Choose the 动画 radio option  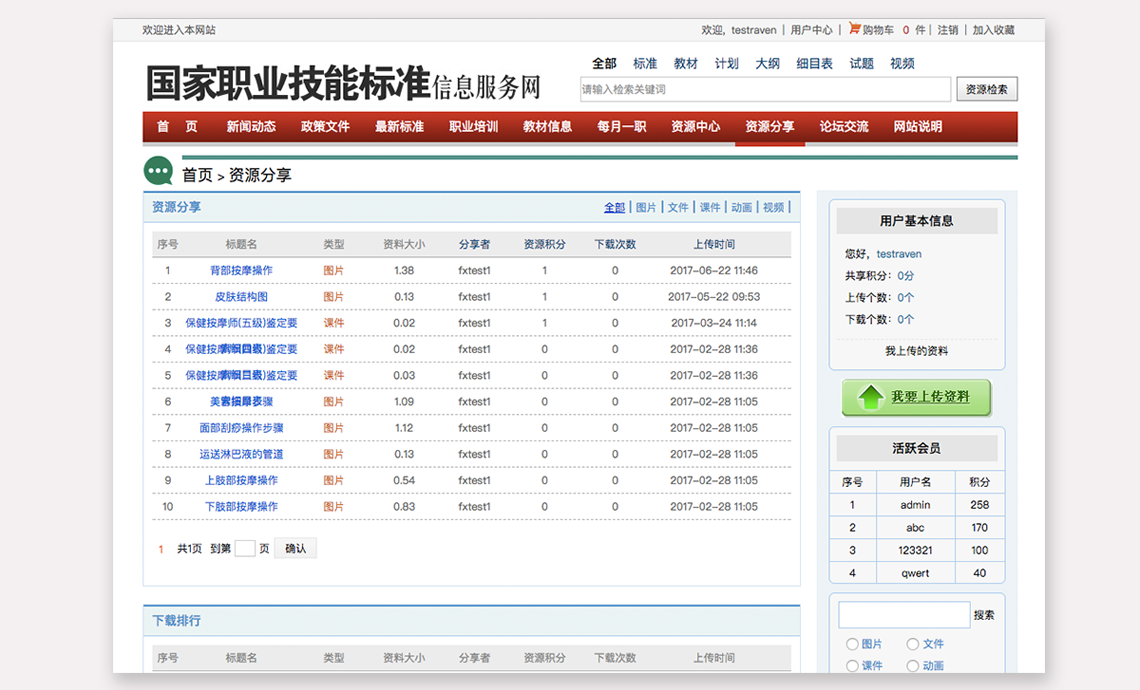(x=912, y=666)
